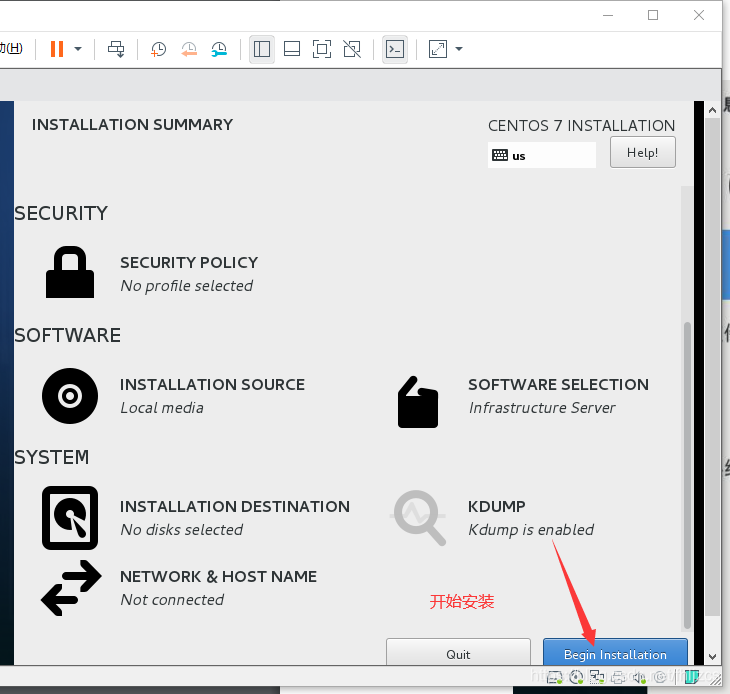Click the outer scrollbar down arrow
Screen dimensions: 730x694
click(x=712, y=657)
